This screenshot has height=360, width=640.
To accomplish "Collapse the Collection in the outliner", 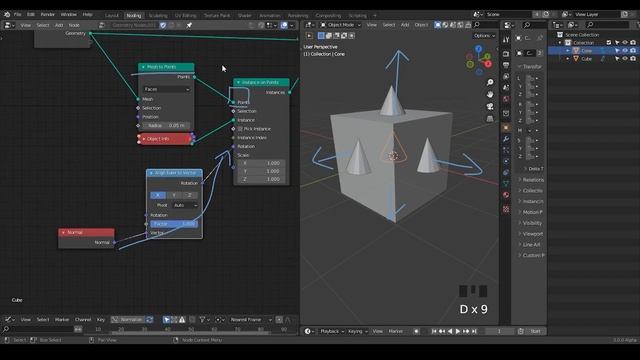I will [x=560, y=42].
